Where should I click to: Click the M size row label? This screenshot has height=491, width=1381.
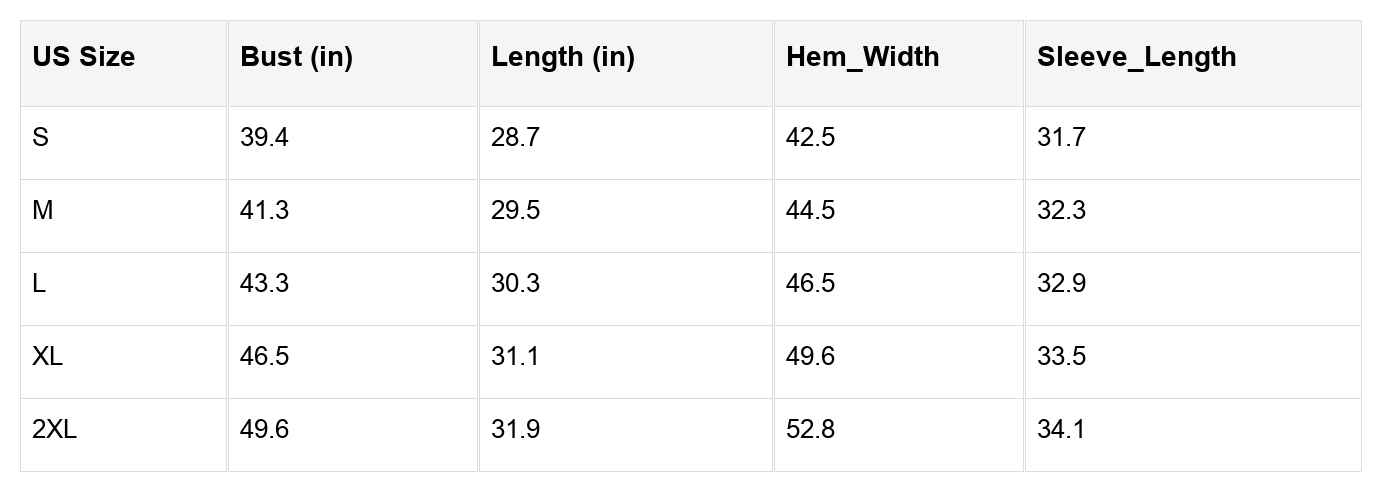pyautogui.click(x=42, y=210)
